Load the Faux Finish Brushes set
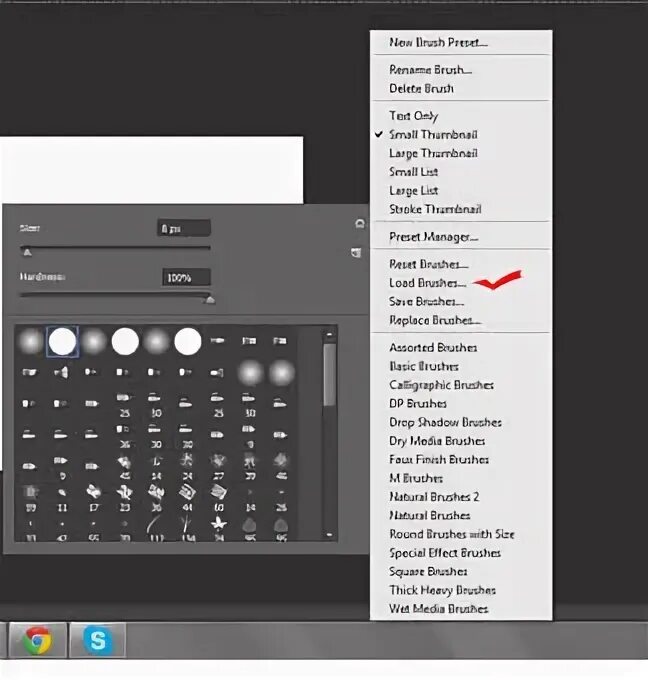648x680 pixels. tap(439, 459)
